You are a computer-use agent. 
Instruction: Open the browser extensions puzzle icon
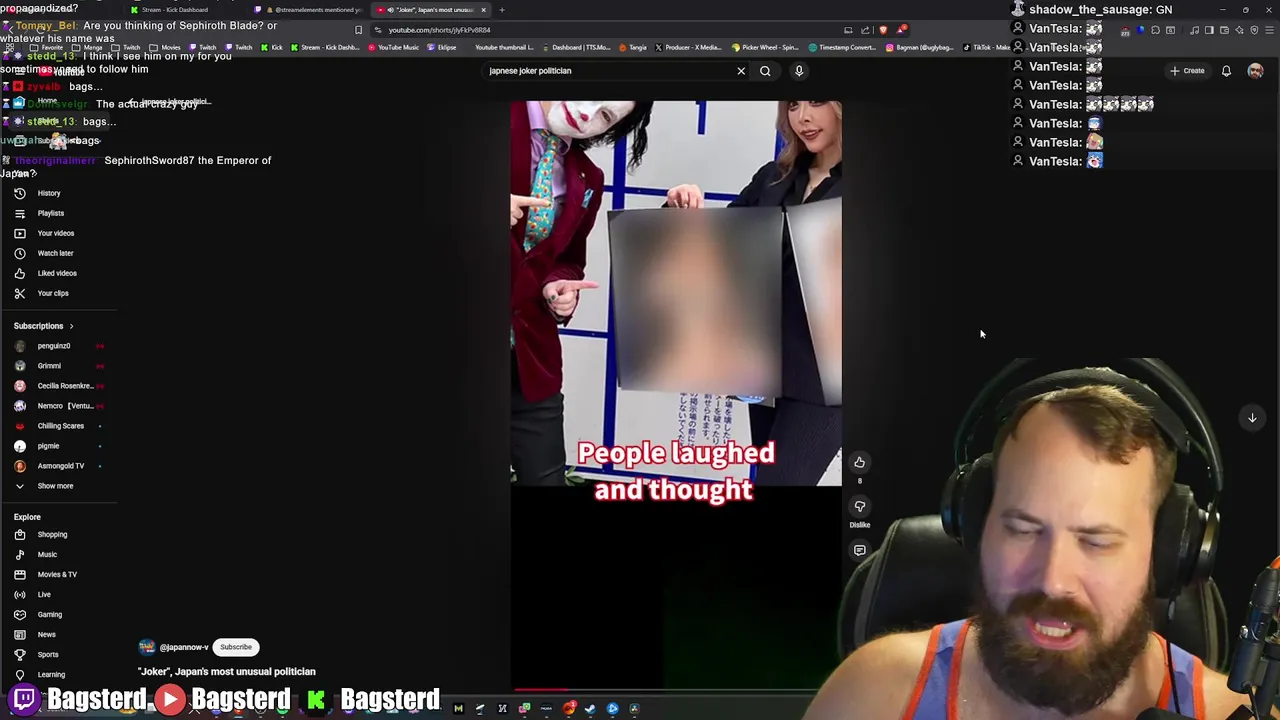pos(1155,30)
